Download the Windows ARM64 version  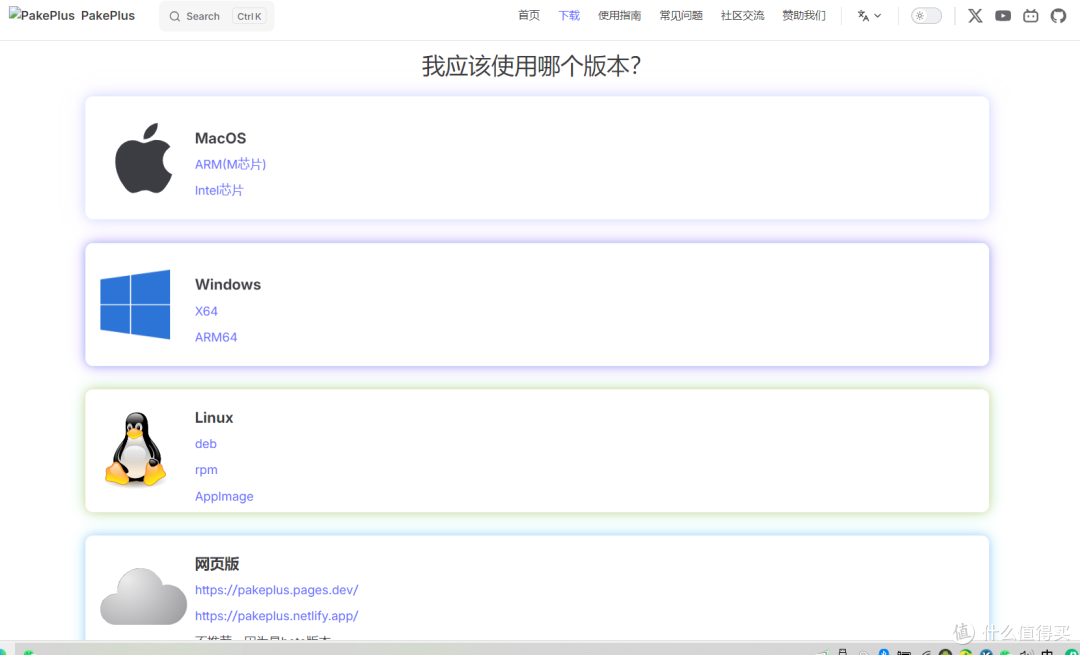pos(216,337)
